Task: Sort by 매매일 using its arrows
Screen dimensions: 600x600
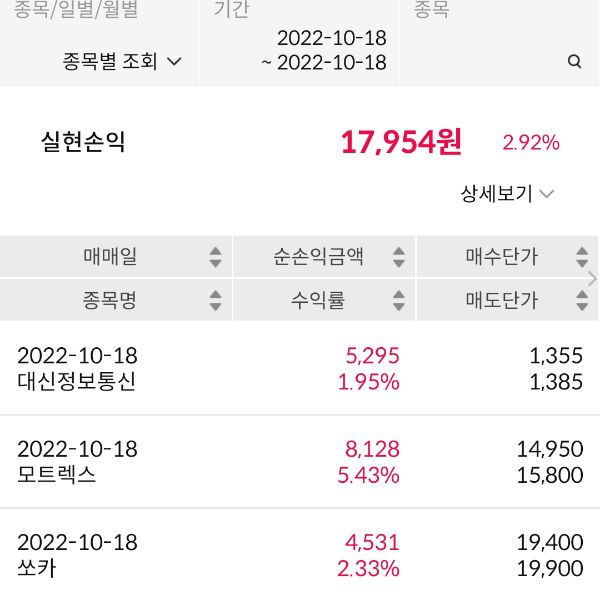Action: pyautogui.click(x=215, y=257)
